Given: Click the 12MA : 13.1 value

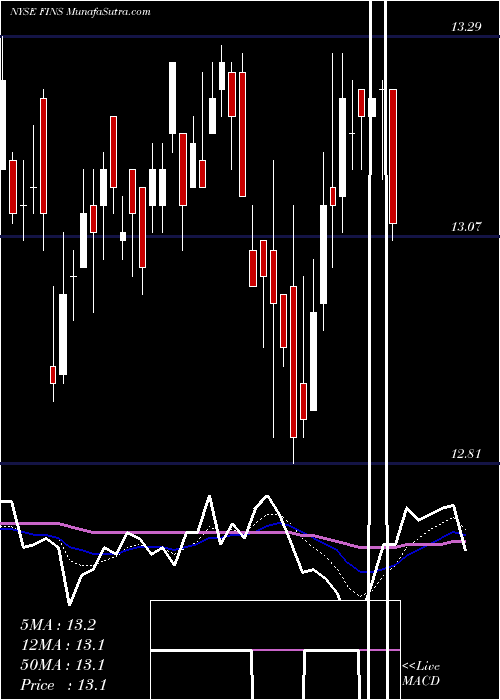Looking at the screenshot, I should coord(62,645).
